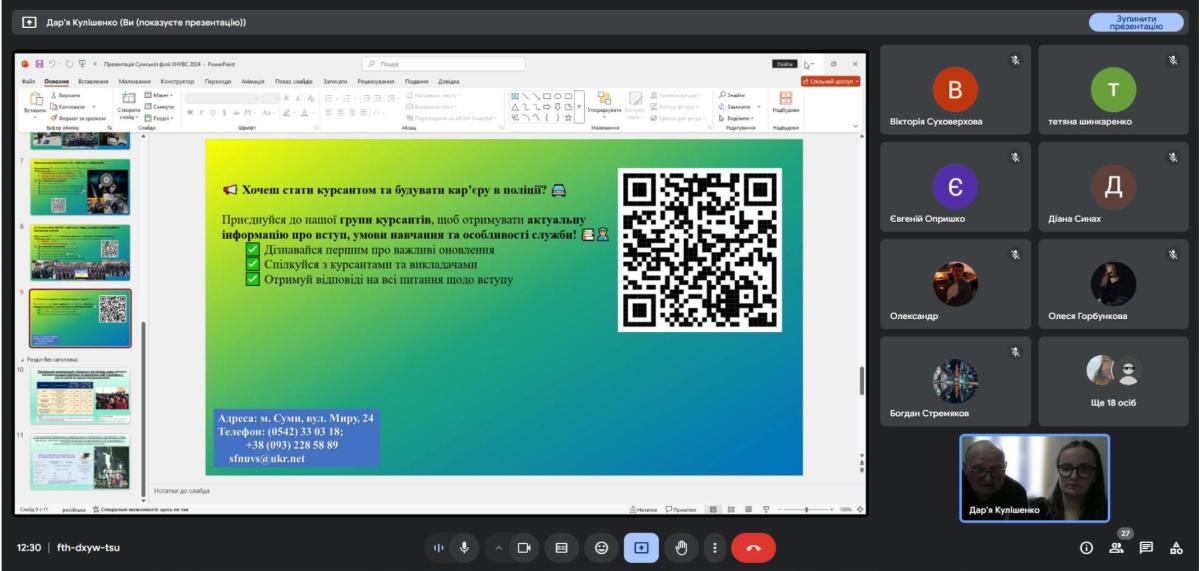Switch to the 'Анімація' ribbon tab
Viewport: 1200px width, 571px height.
click(253, 81)
